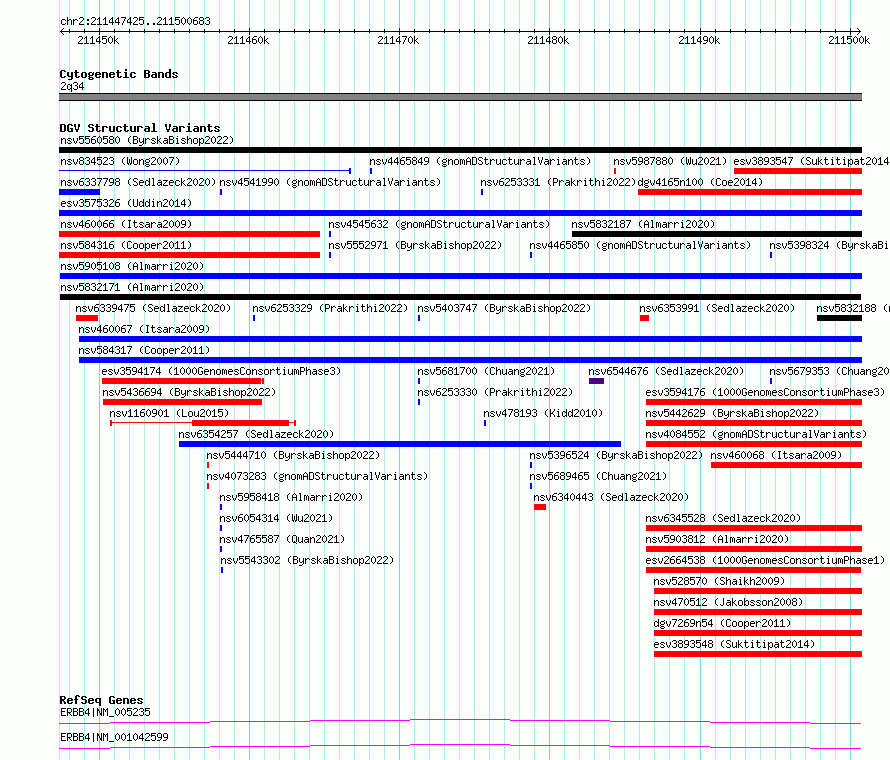Select the ERBB4|NM_001042599 gene label
The image size is (890, 760).
115,737
